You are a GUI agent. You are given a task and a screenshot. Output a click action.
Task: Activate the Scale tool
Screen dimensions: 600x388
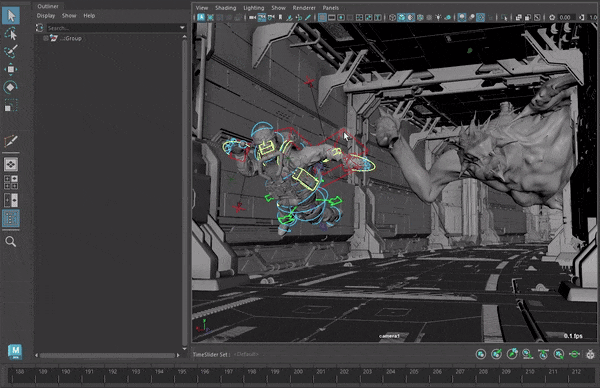(x=11, y=105)
